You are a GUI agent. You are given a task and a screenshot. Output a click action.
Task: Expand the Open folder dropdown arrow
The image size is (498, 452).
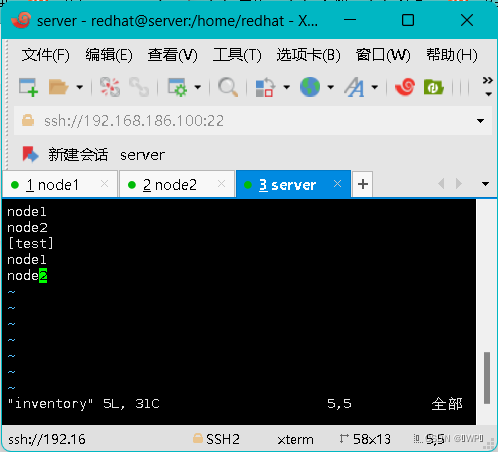coord(79,87)
